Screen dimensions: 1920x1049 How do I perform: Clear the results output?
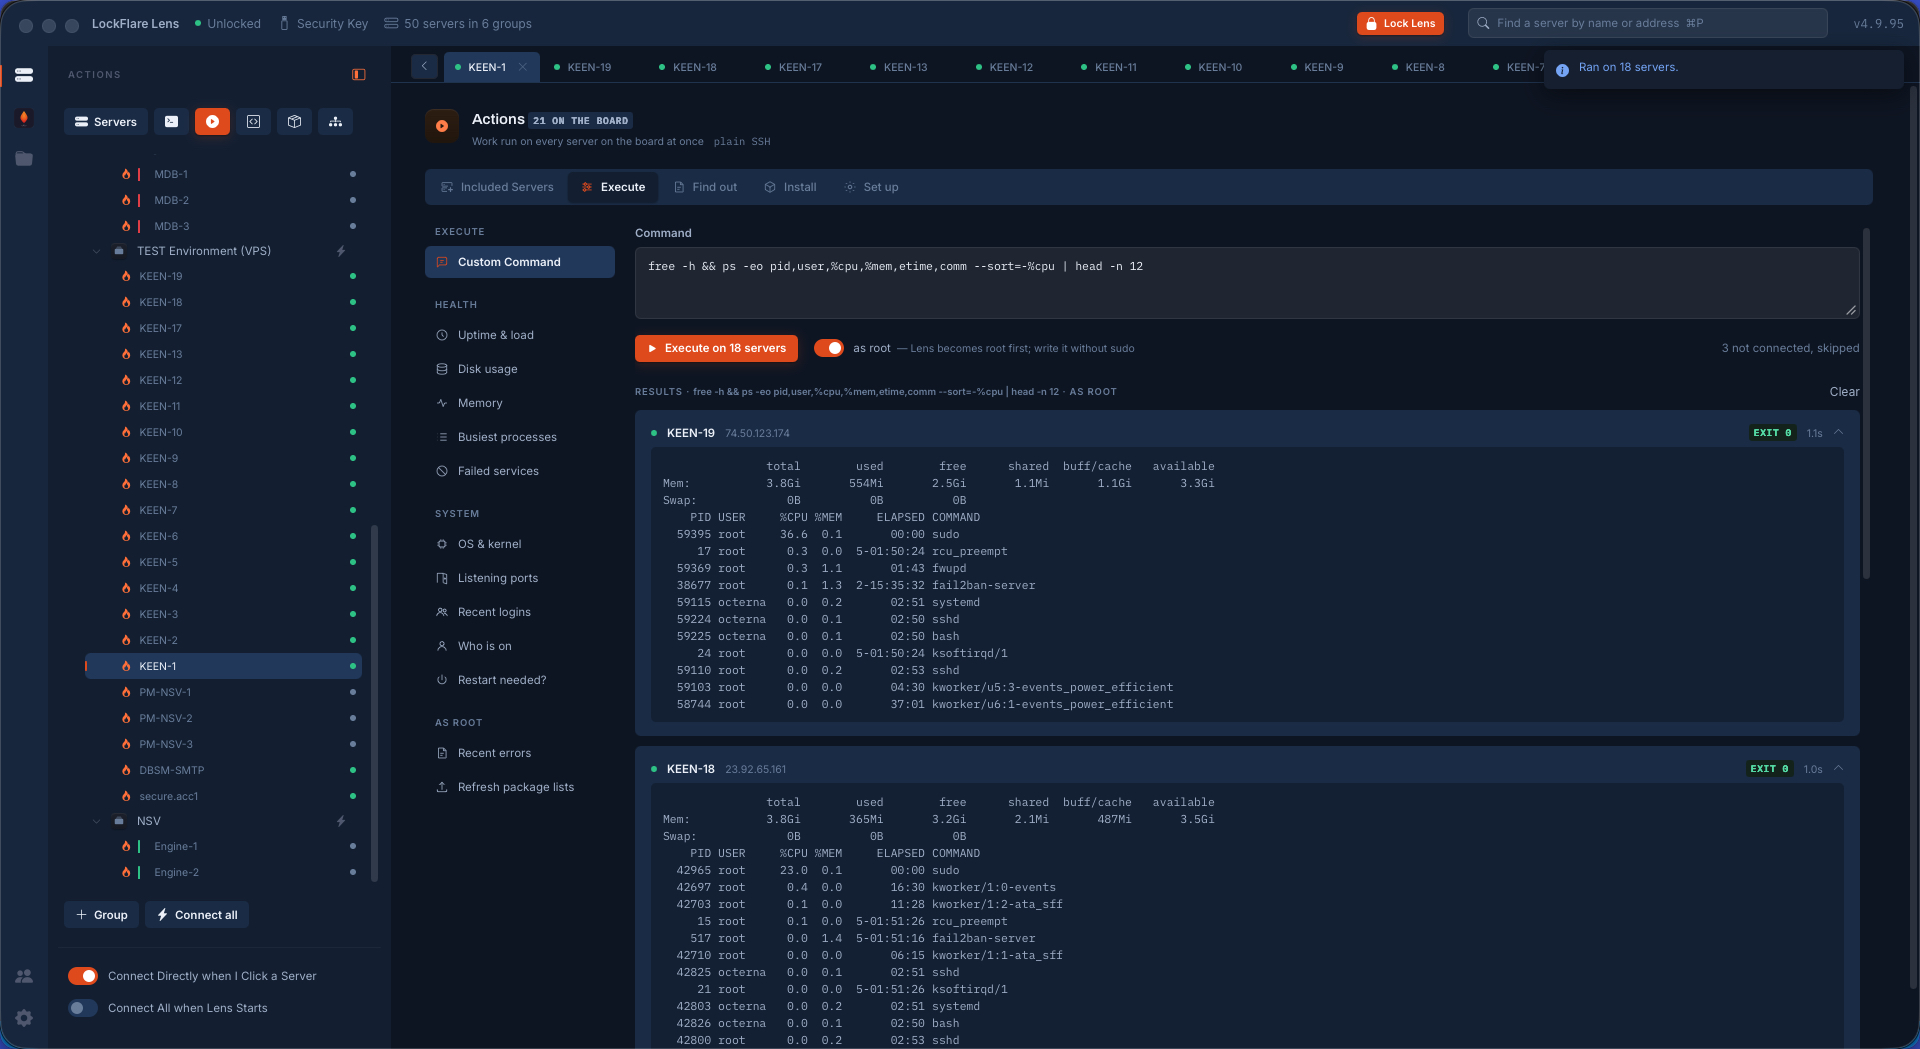[x=1844, y=392]
